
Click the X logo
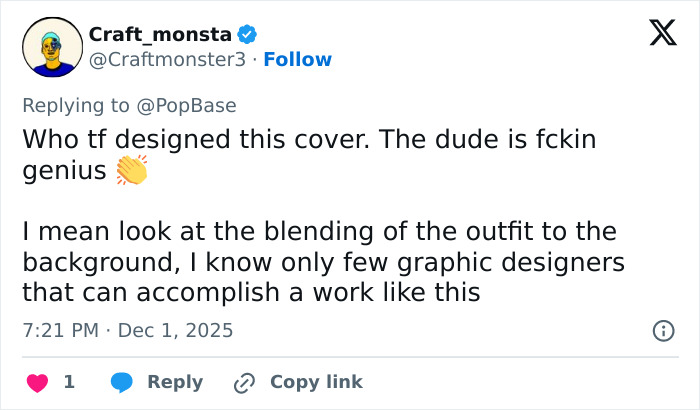[656, 34]
